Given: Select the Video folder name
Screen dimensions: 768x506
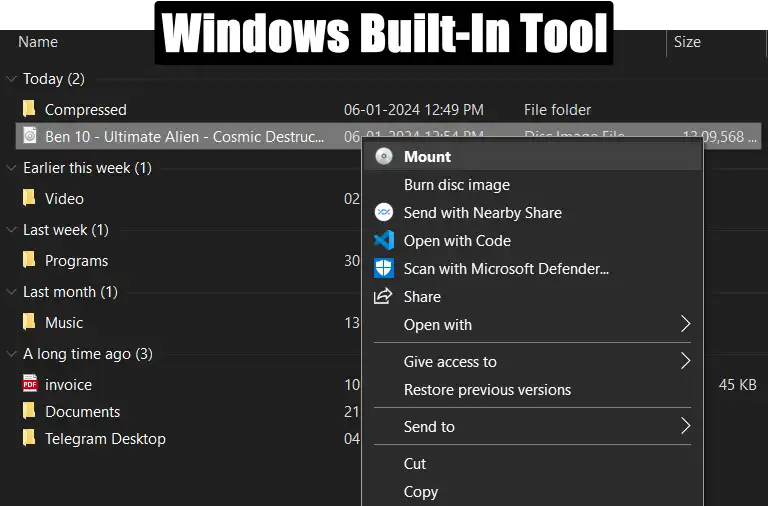Looking at the screenshot, I should pos(64,199).
